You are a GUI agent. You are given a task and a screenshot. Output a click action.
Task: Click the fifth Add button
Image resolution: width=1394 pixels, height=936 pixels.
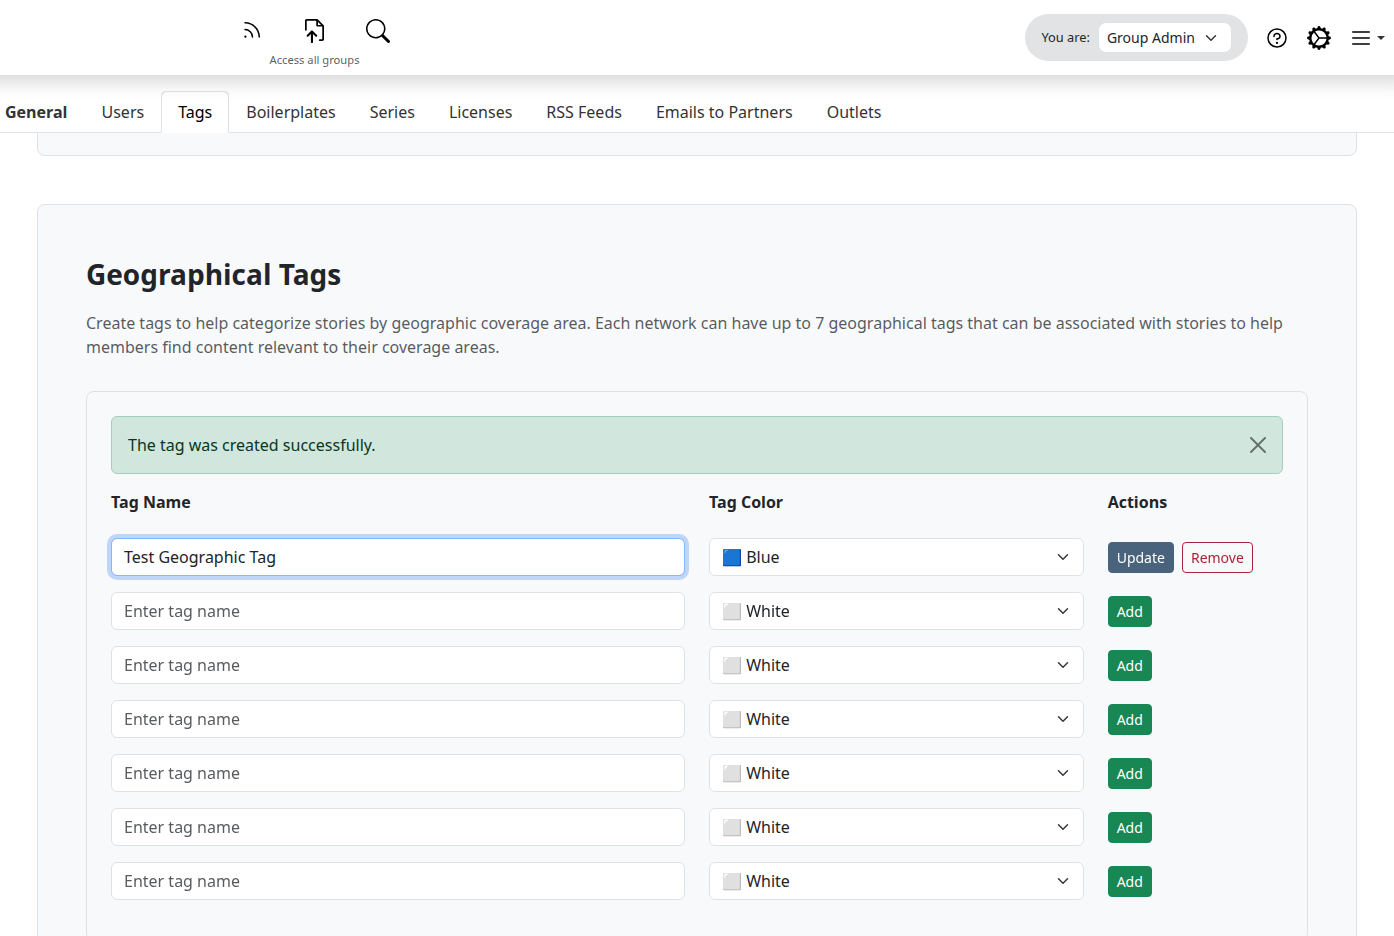(1130, 828)
